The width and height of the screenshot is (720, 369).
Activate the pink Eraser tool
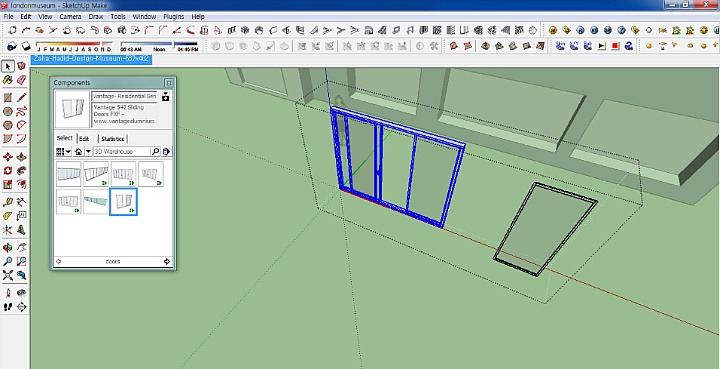tap(21, 80)
